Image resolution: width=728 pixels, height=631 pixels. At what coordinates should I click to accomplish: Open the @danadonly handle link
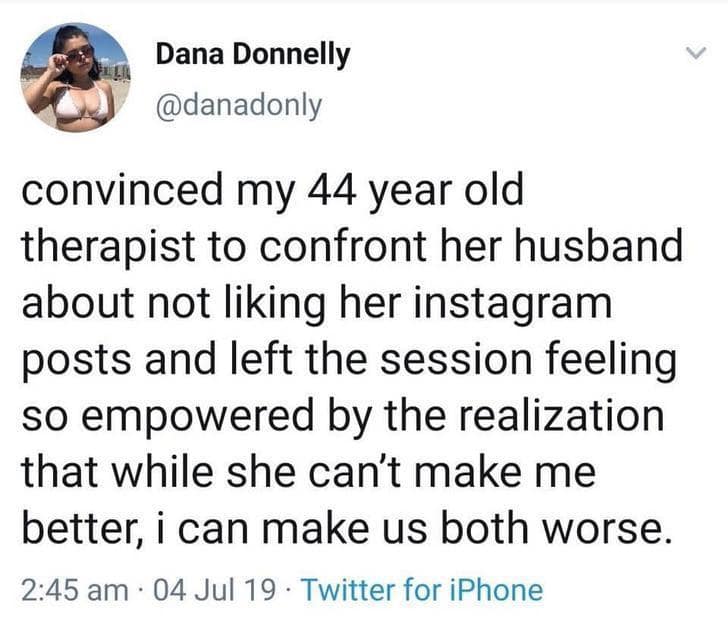(x=239, y=104)
